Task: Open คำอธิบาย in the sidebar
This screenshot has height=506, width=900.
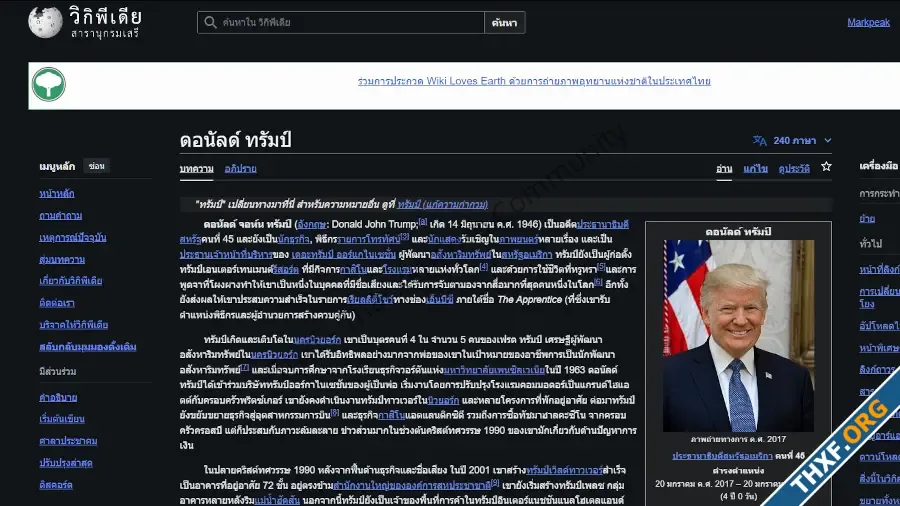Action: click(x=58, y=397)
